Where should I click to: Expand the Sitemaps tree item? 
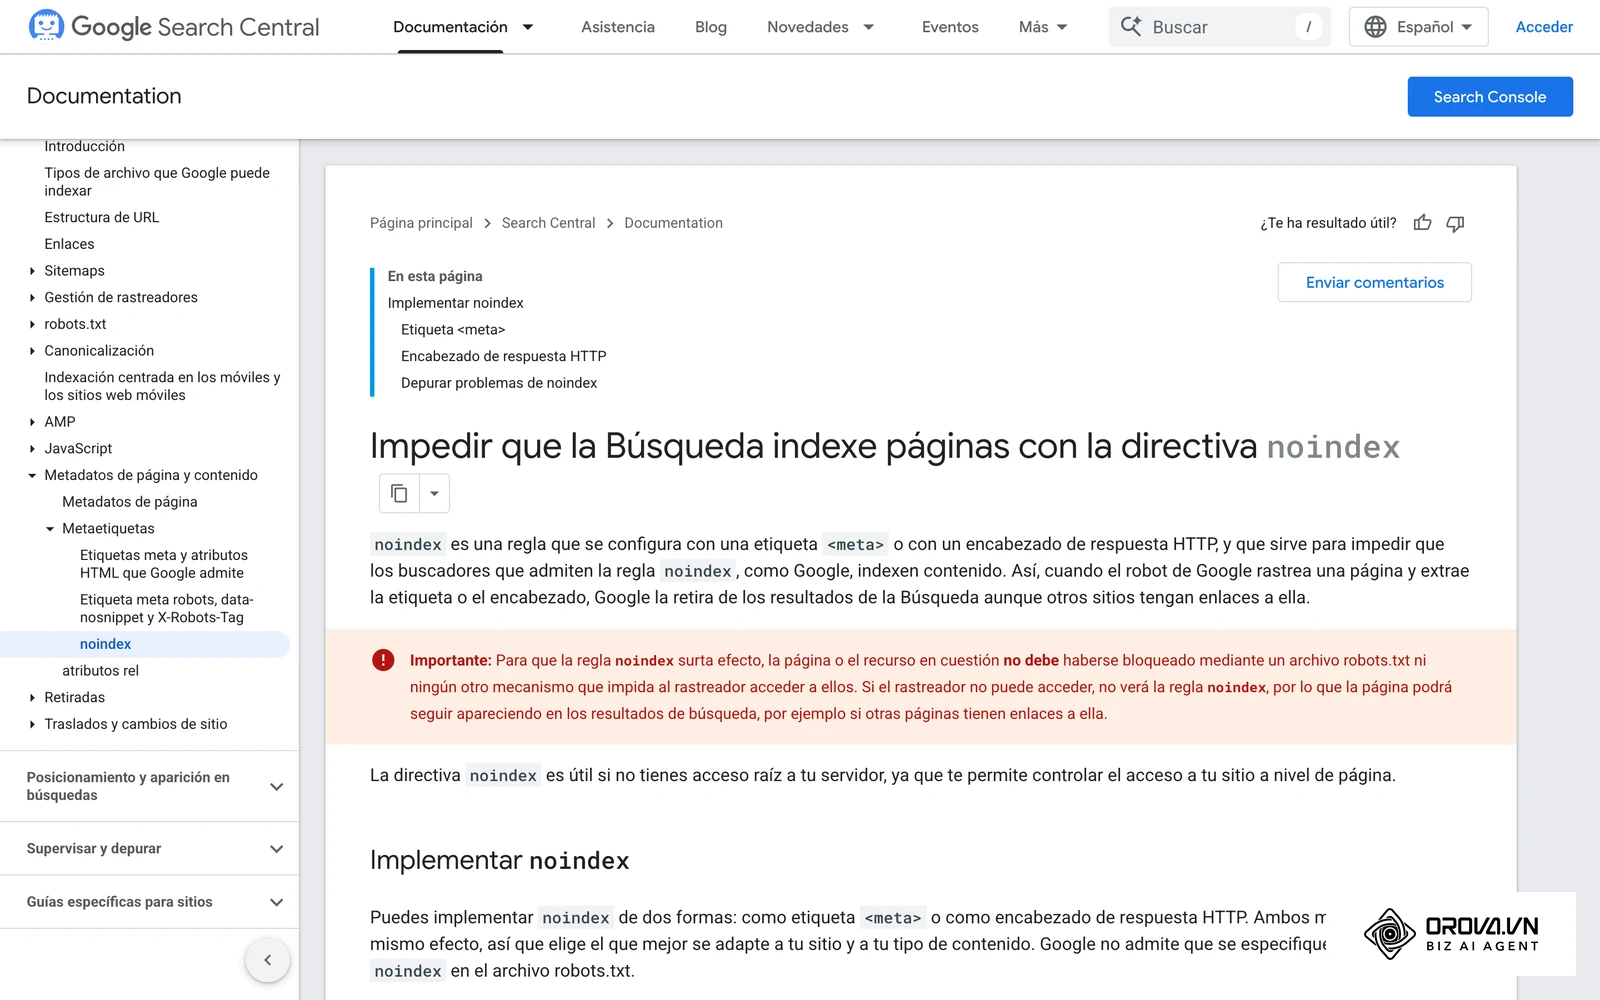(32, 271)
